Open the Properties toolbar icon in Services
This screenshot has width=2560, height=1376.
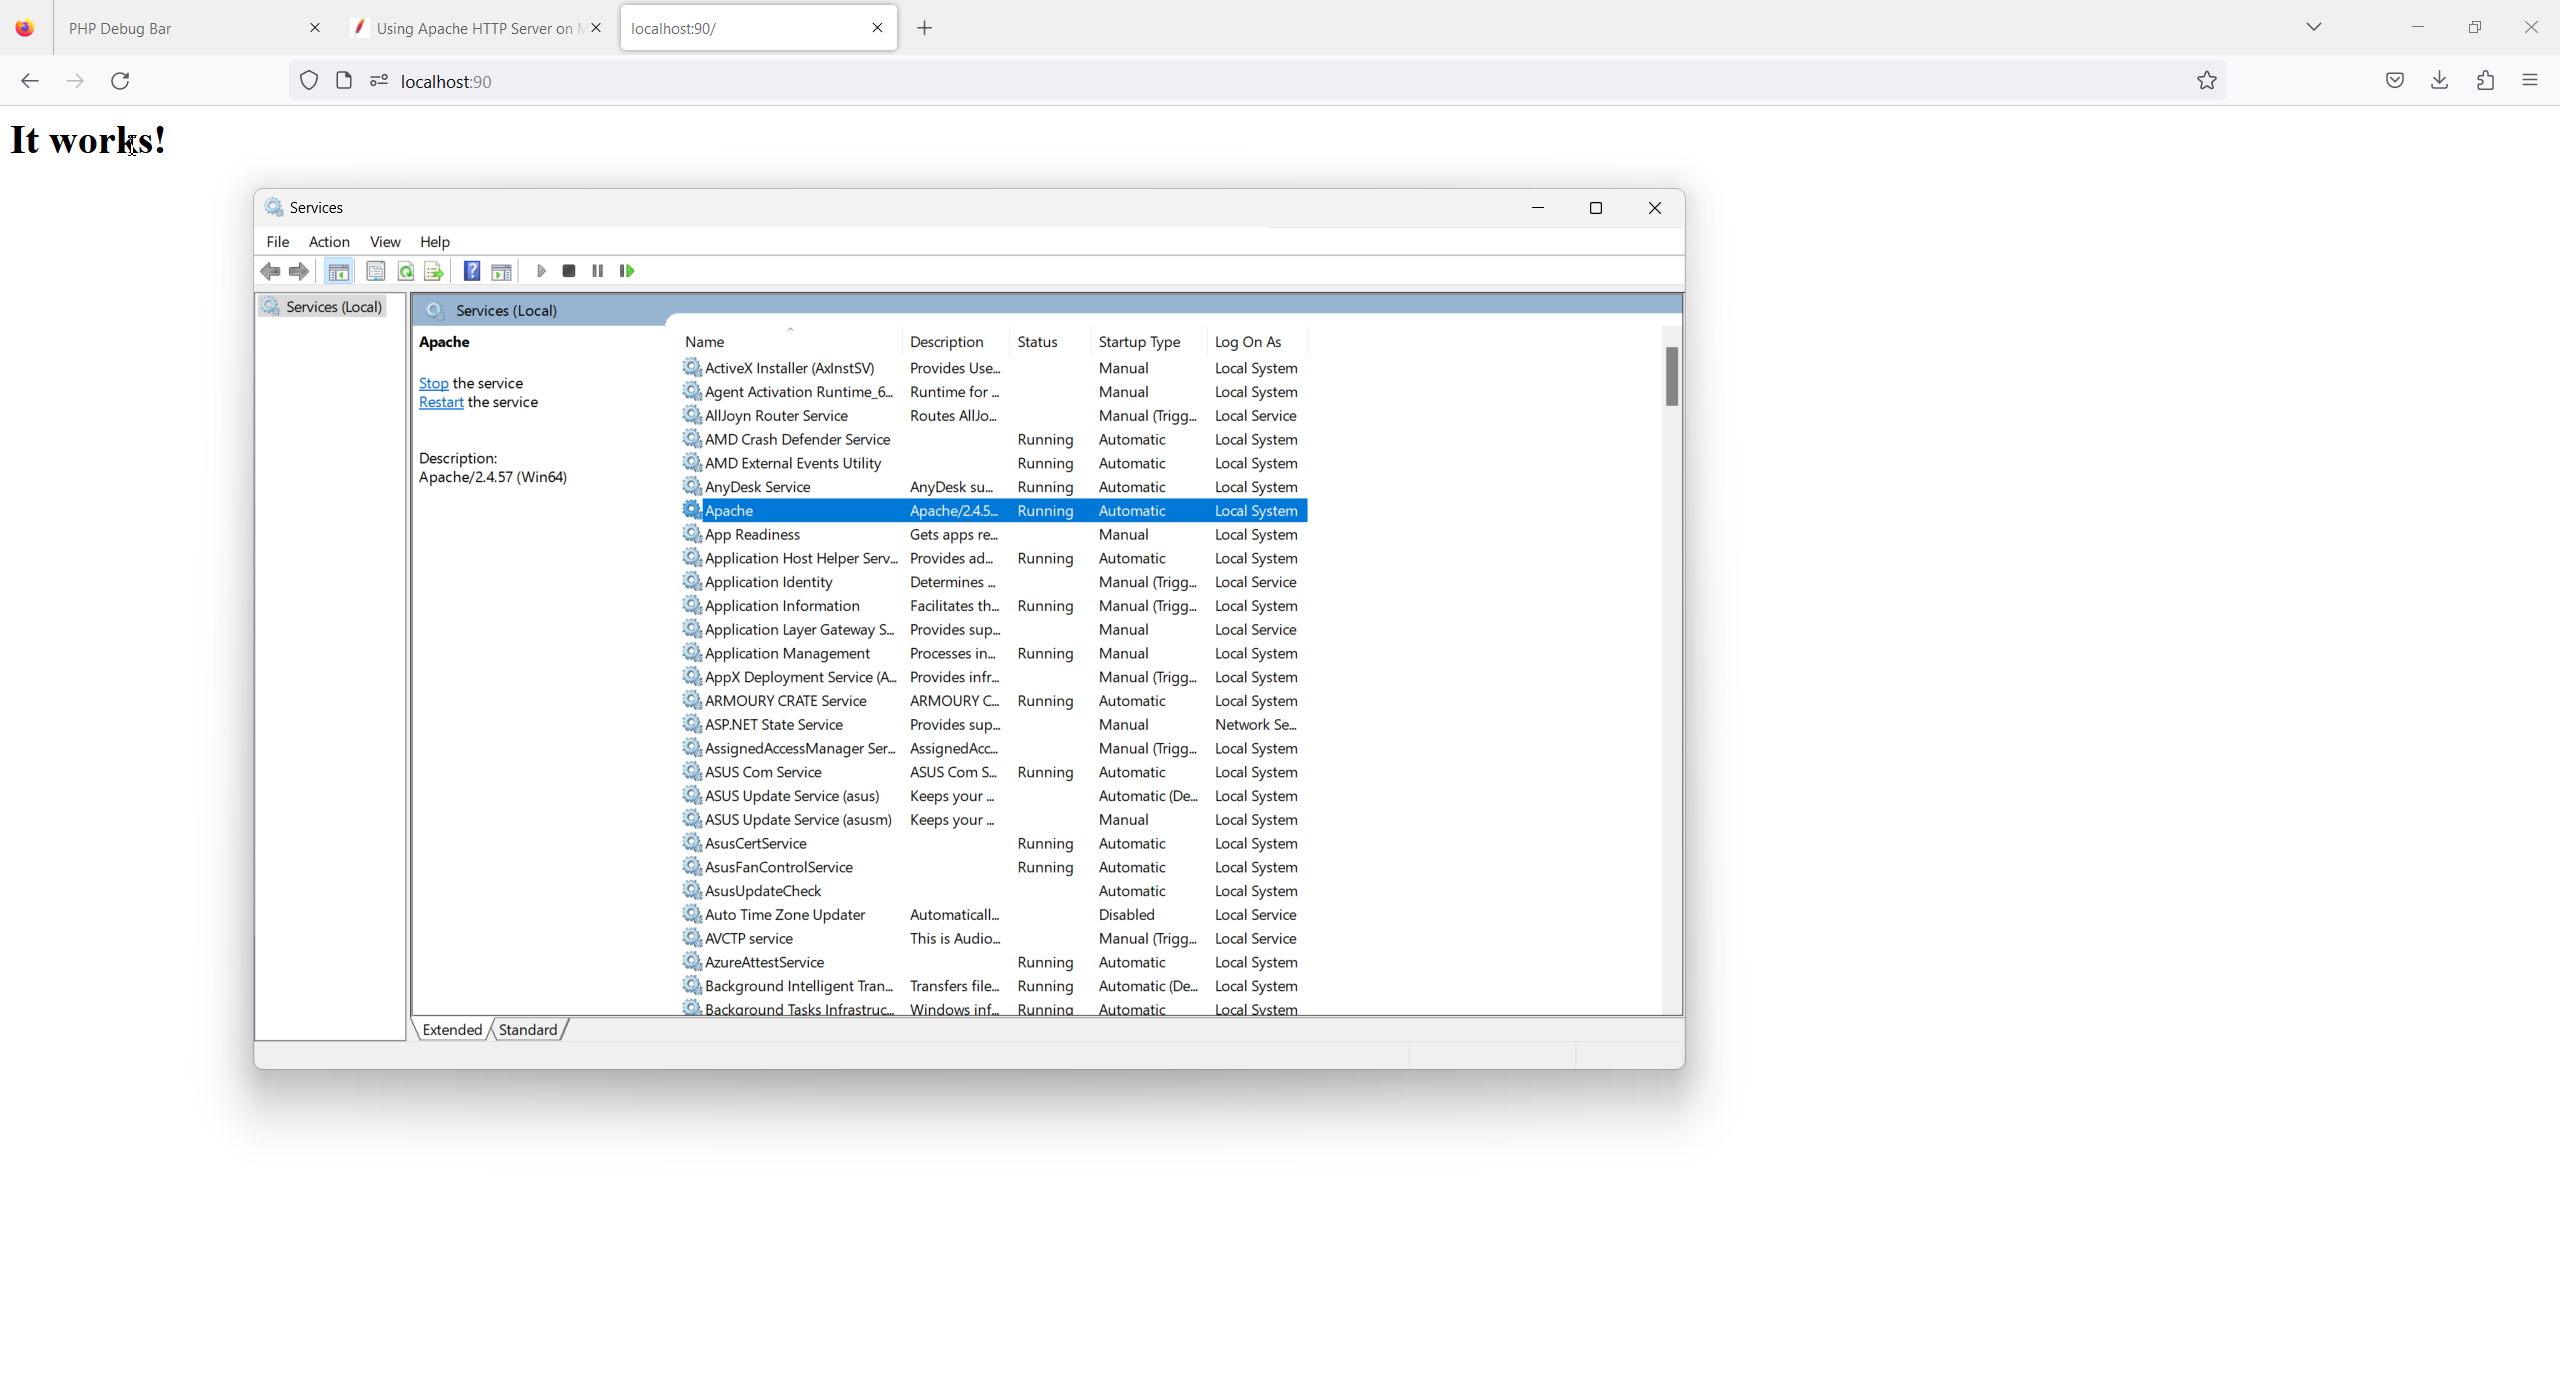point(376,271)
